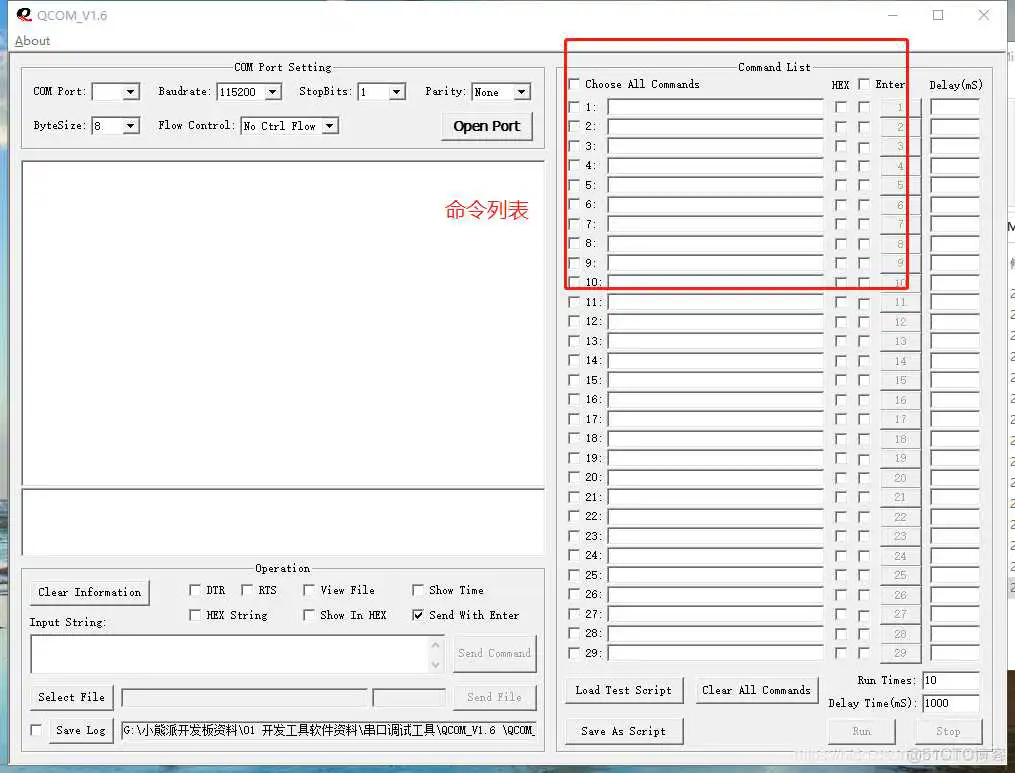Viewport: 1015px width, 773px height.
Task: Click the Save As Script button
Action: [623, 731]
